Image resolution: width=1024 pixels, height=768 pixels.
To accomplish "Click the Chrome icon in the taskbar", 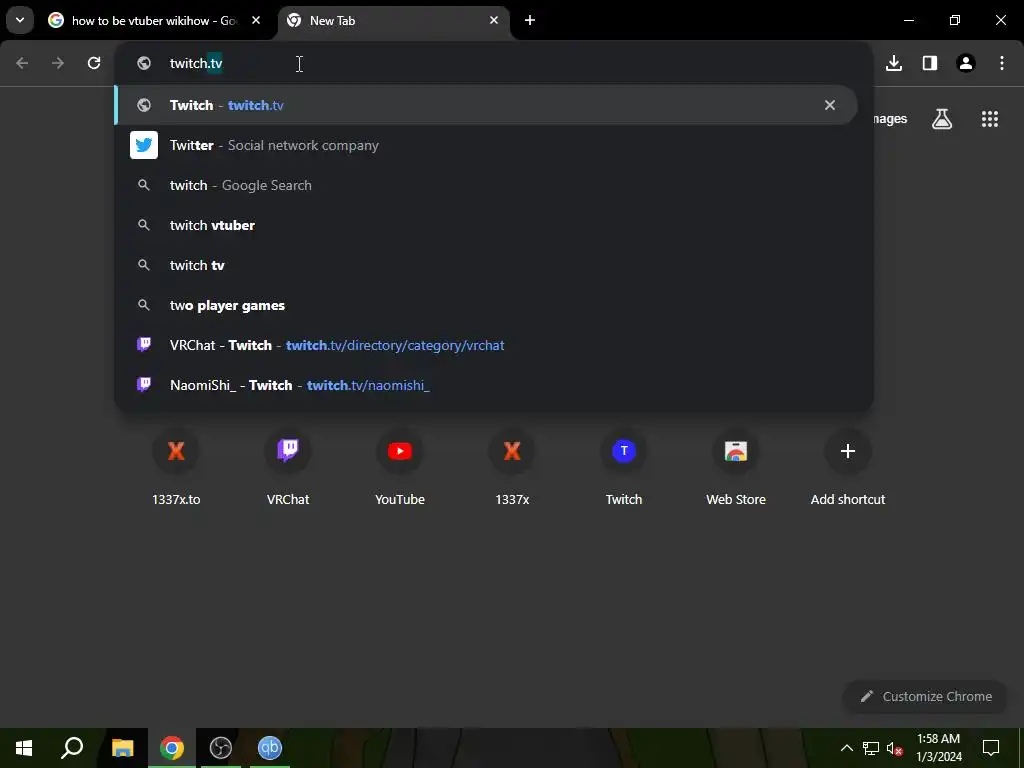I will 172,748.
